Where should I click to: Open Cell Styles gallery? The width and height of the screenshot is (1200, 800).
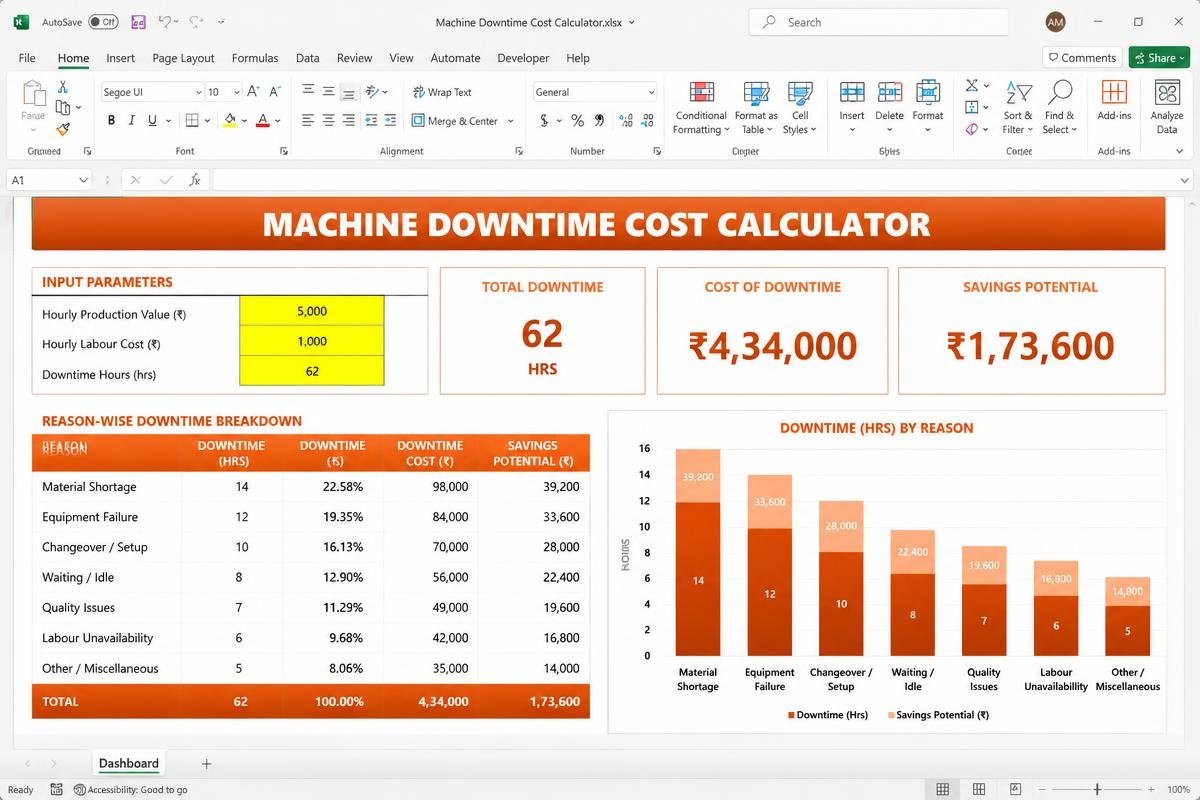click(799, 108)
